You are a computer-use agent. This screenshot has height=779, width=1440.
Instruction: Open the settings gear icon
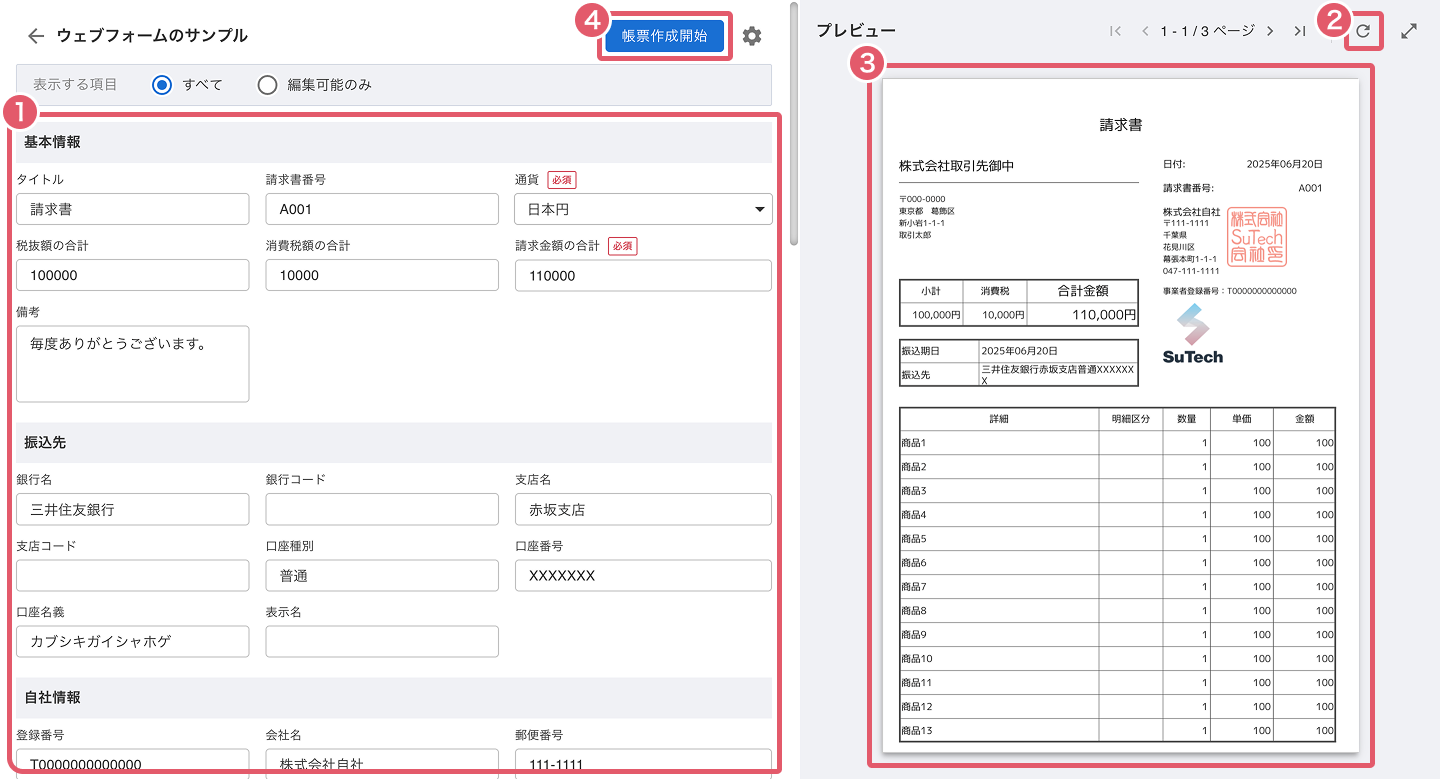coord(752,36)
